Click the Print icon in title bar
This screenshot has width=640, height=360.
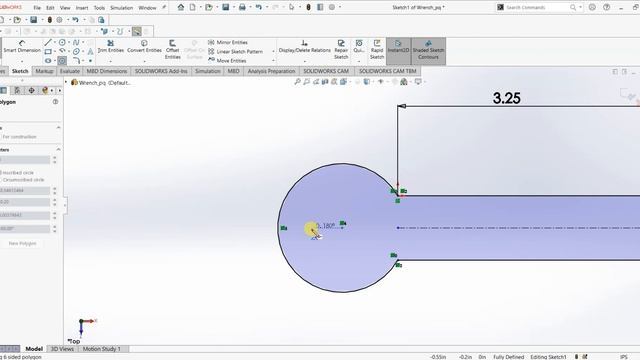pos(242,7)
